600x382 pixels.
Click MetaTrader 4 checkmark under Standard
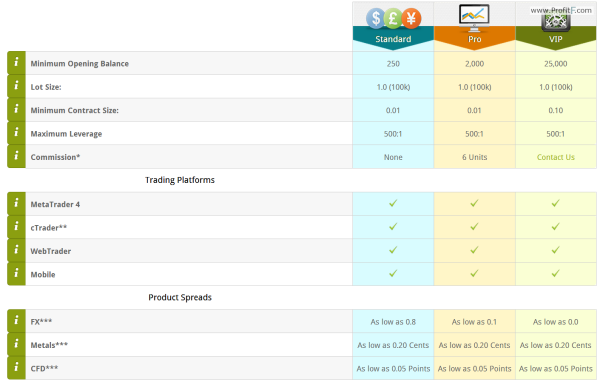[393, 203]
